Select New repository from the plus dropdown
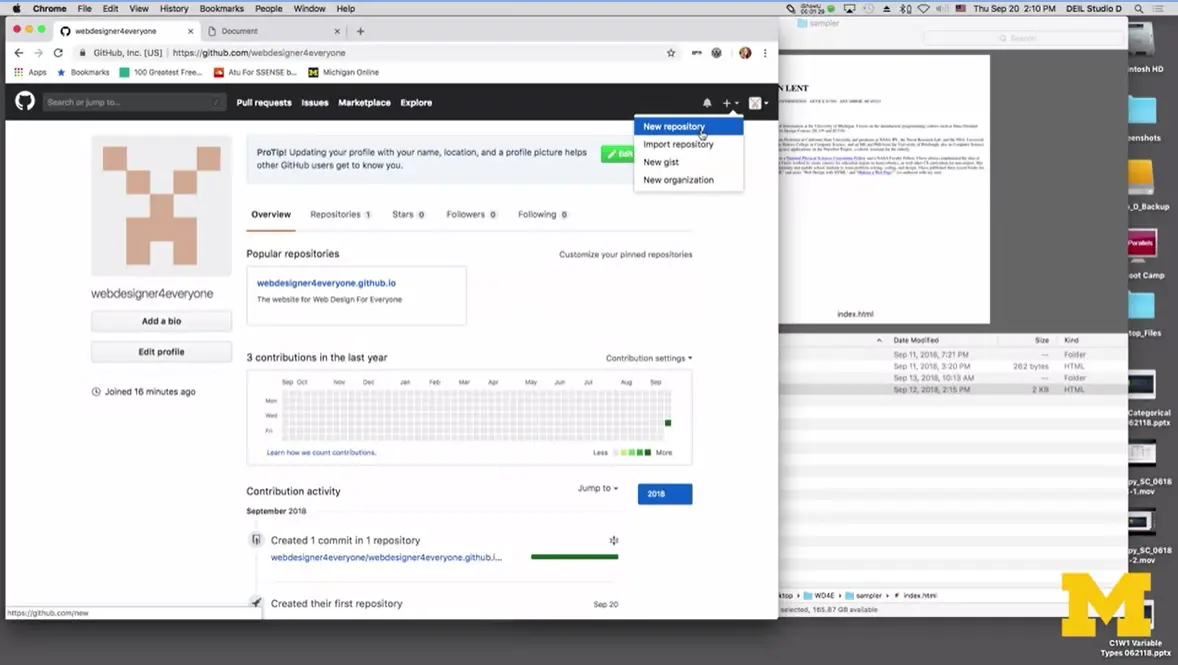 click(675, 126)
